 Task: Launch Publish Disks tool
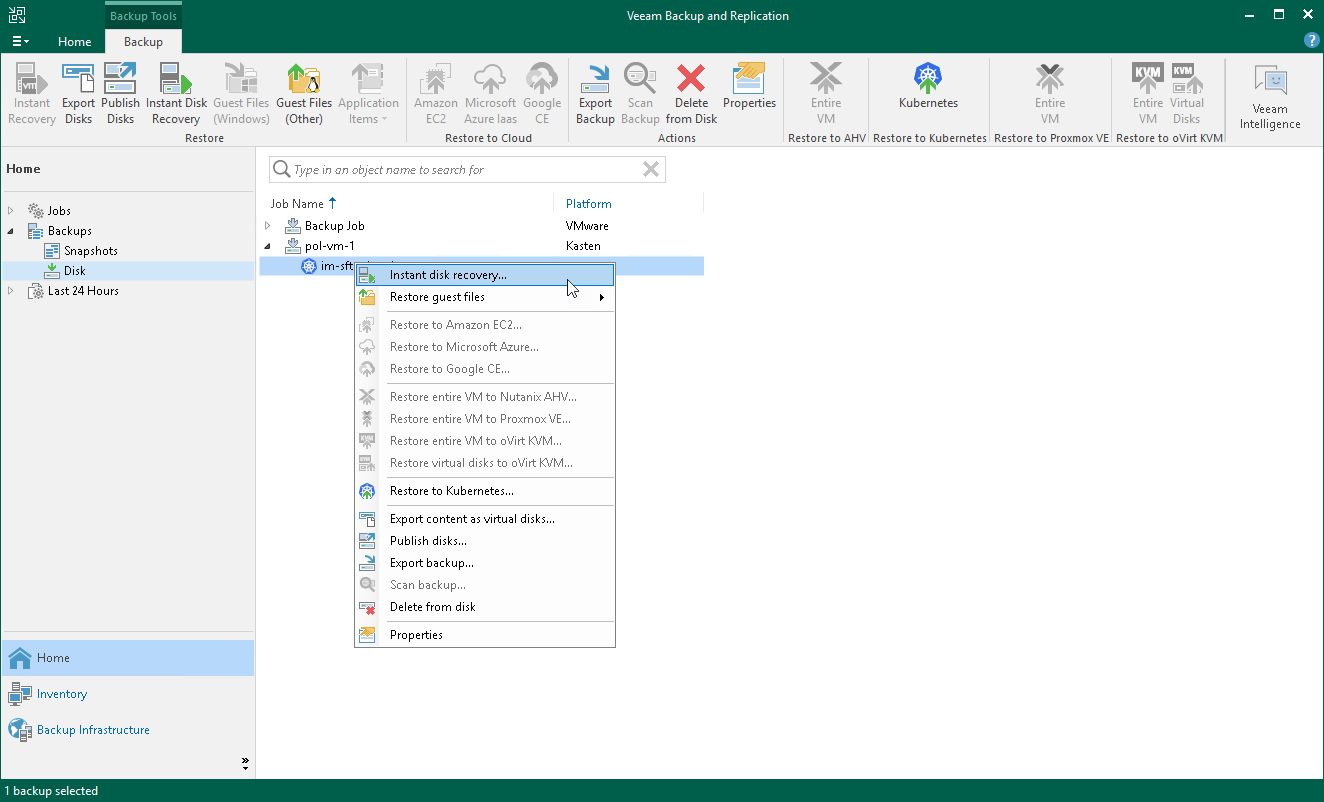pyautogui.click(x=120, y=94)
